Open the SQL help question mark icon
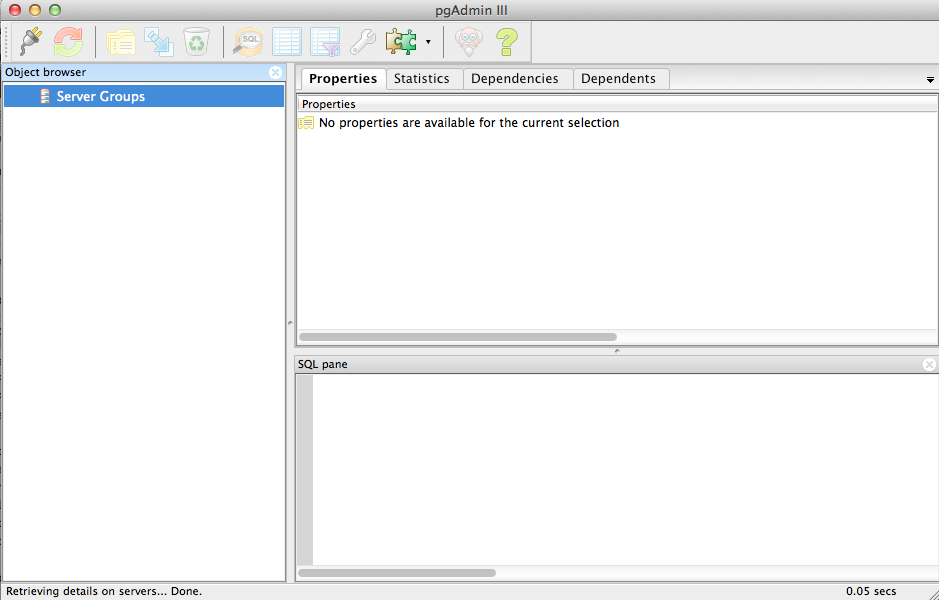This screenshot has height=600, width=939. click(x=507, y=42)
